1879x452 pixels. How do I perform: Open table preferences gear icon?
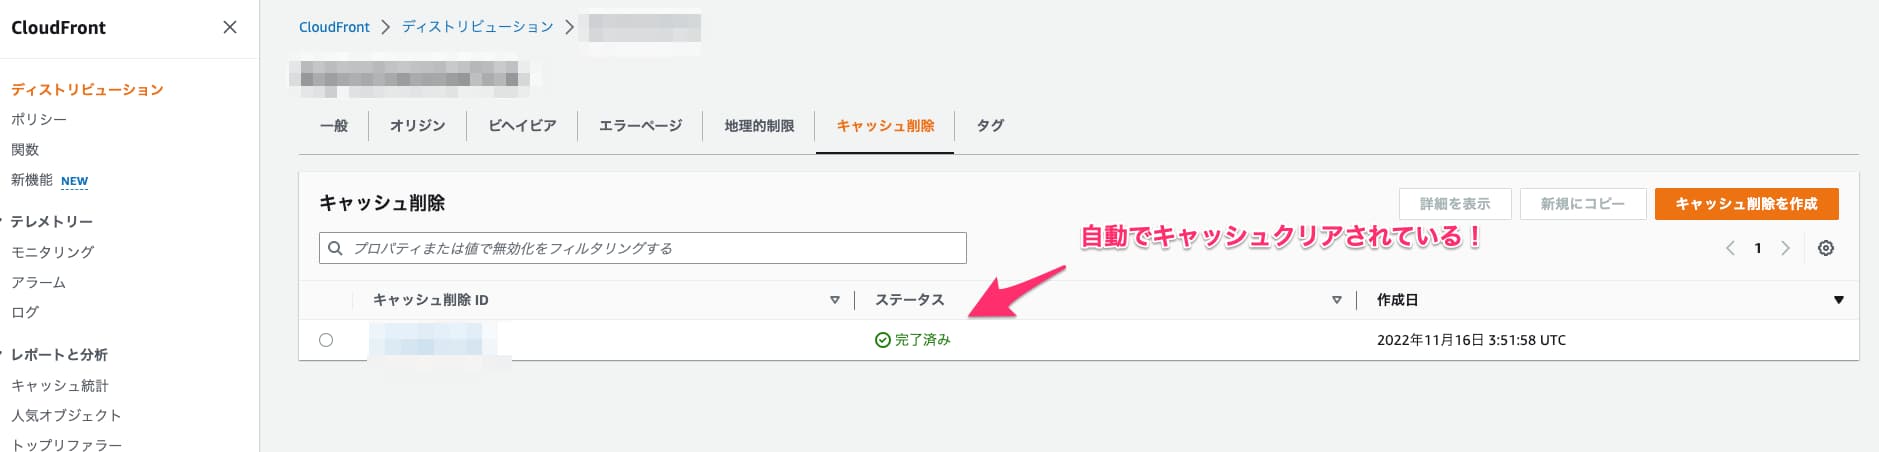coord(1825,248)
